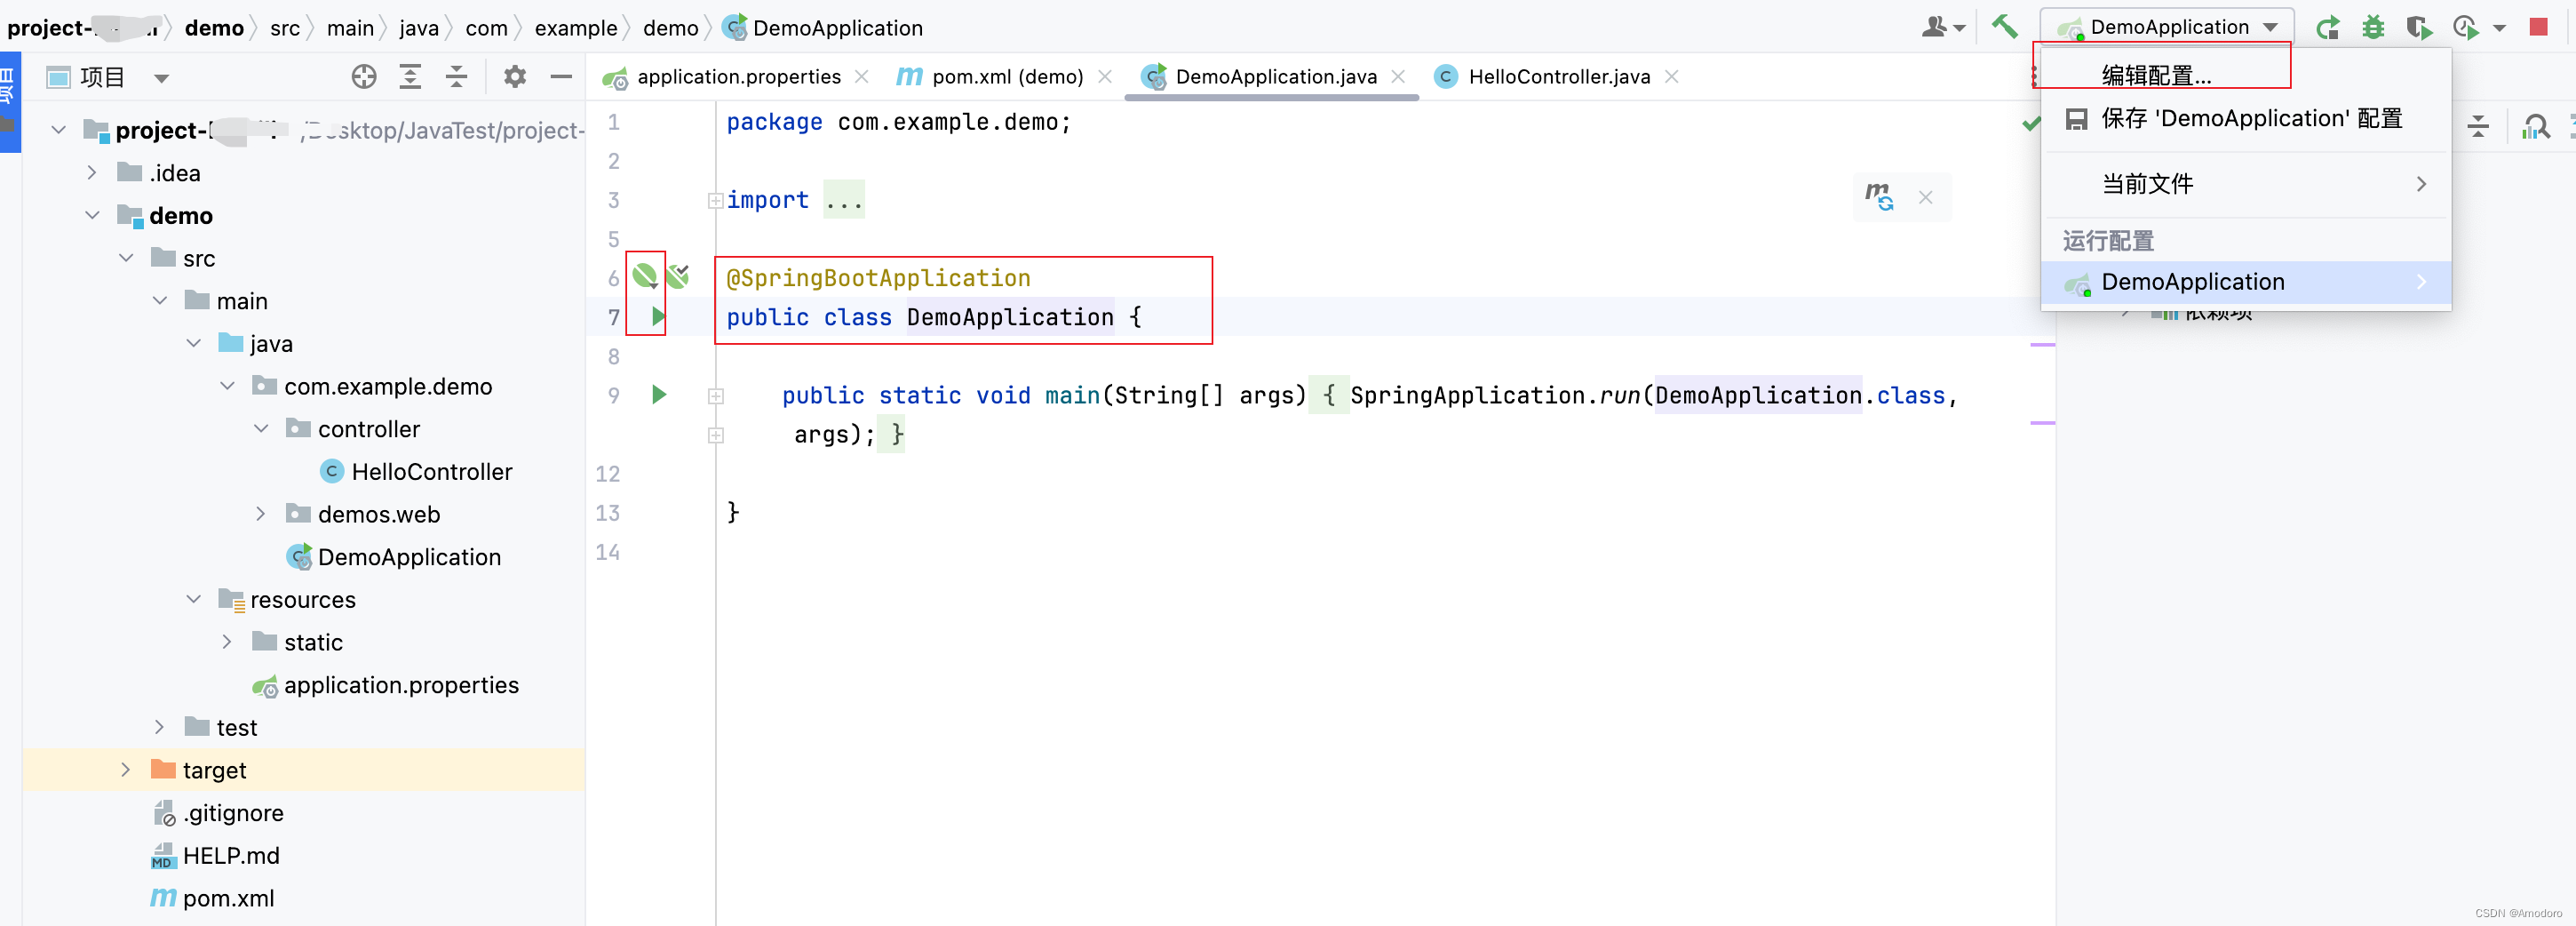Expand the .idea folder

point(92,173)
